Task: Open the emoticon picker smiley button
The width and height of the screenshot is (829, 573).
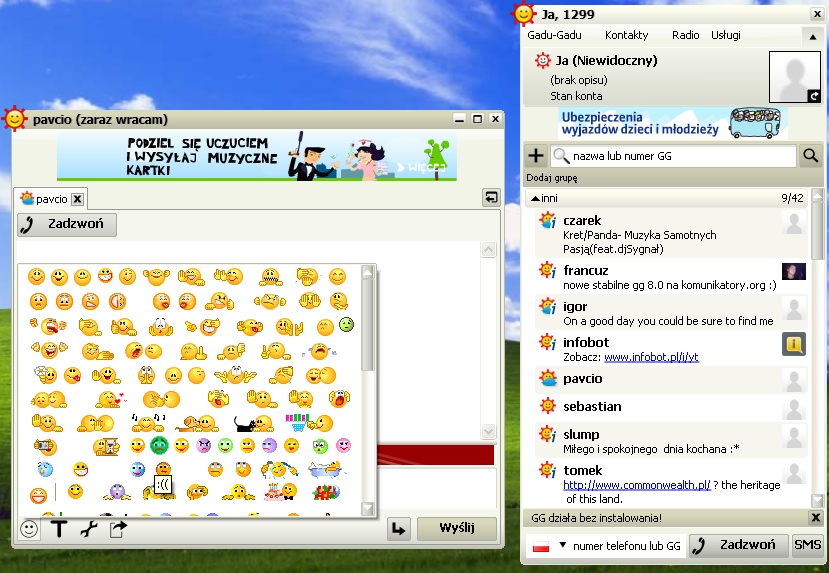Action: click(x=29, y=529)
